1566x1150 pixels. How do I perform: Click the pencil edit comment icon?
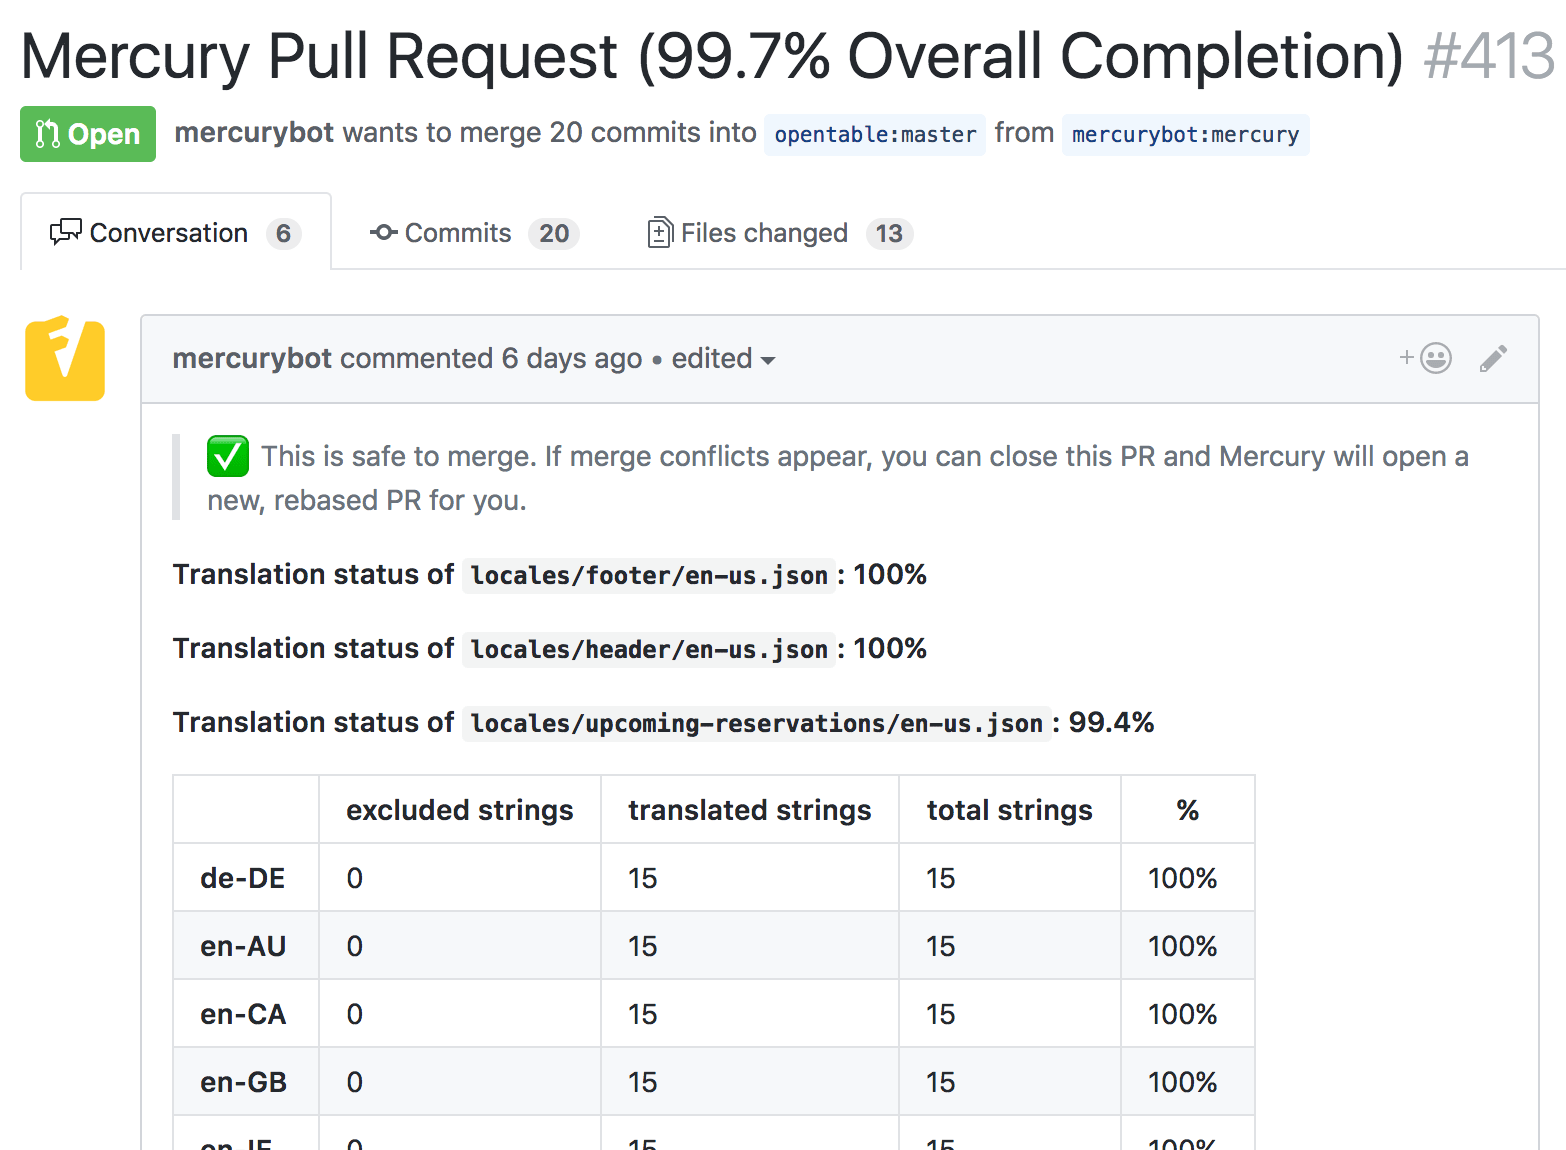(x=1493, y=358)
